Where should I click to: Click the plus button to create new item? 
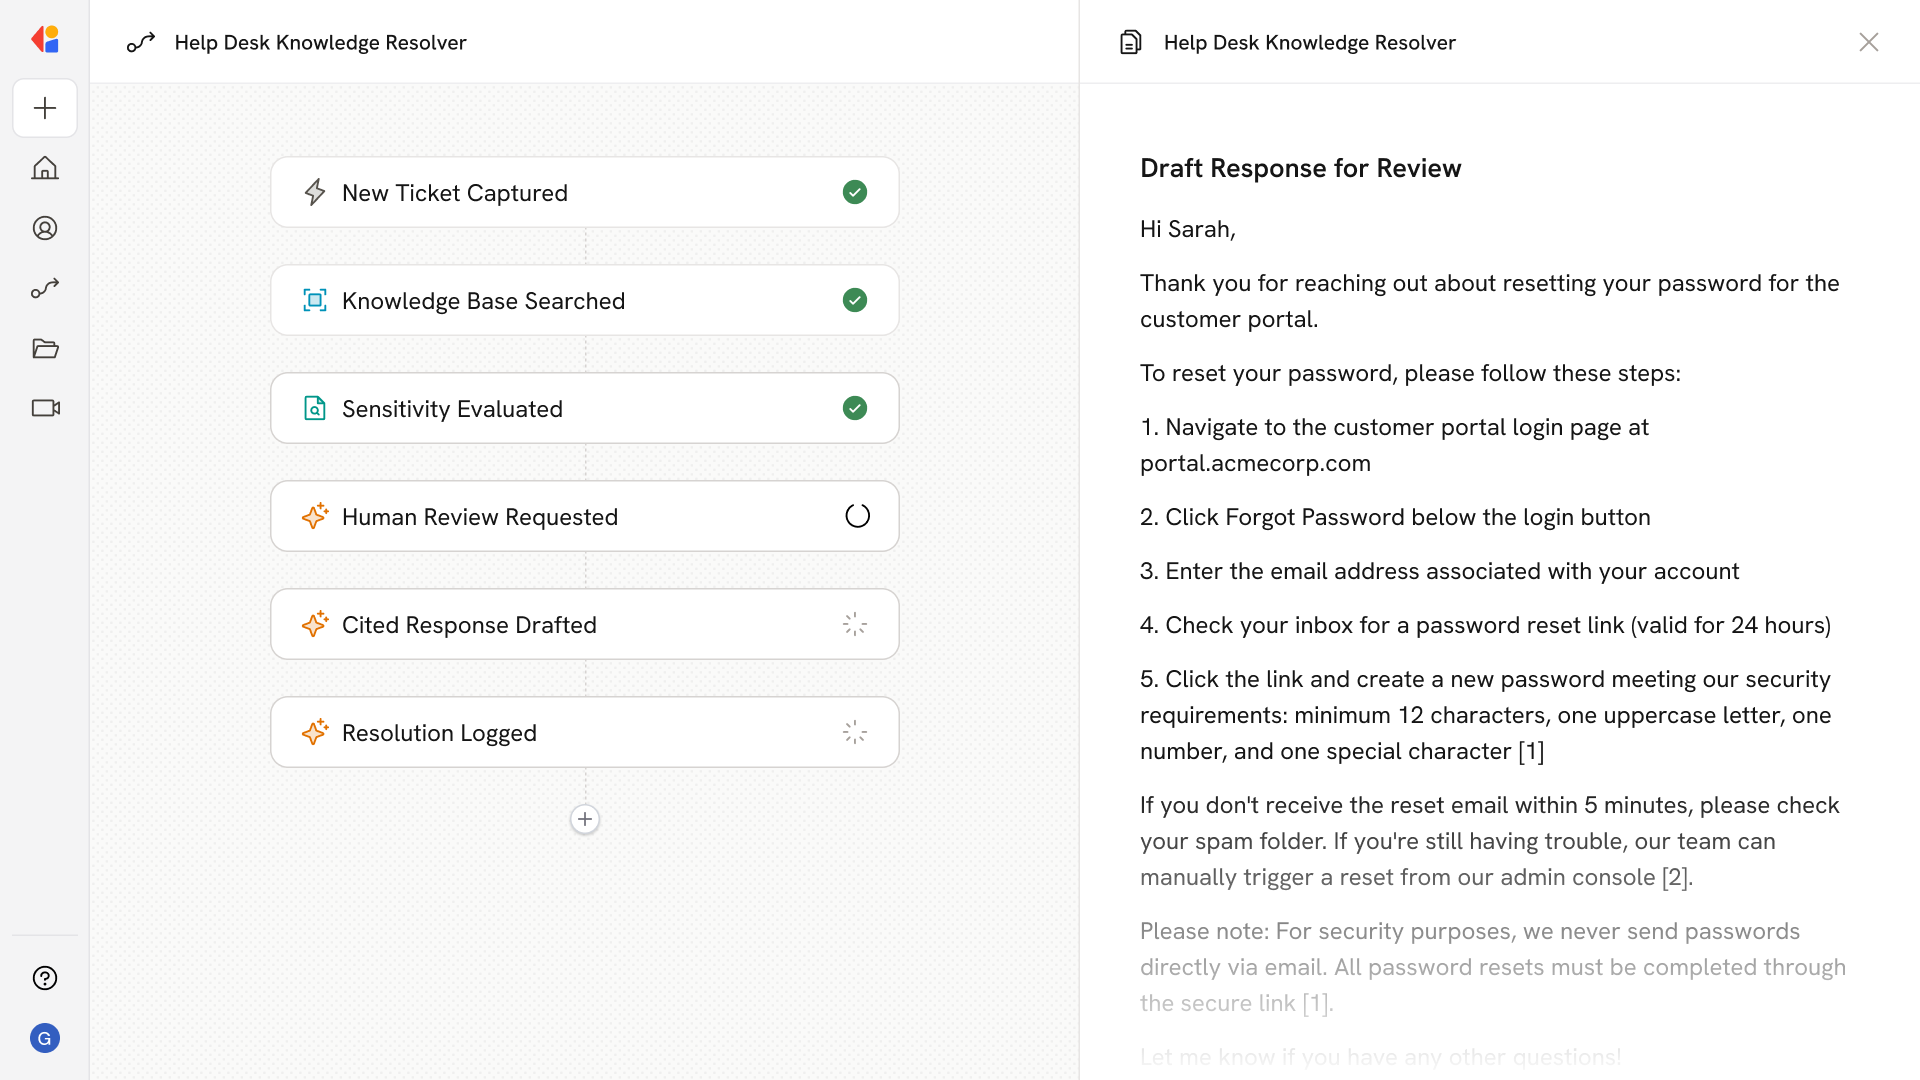pos(45,108)
